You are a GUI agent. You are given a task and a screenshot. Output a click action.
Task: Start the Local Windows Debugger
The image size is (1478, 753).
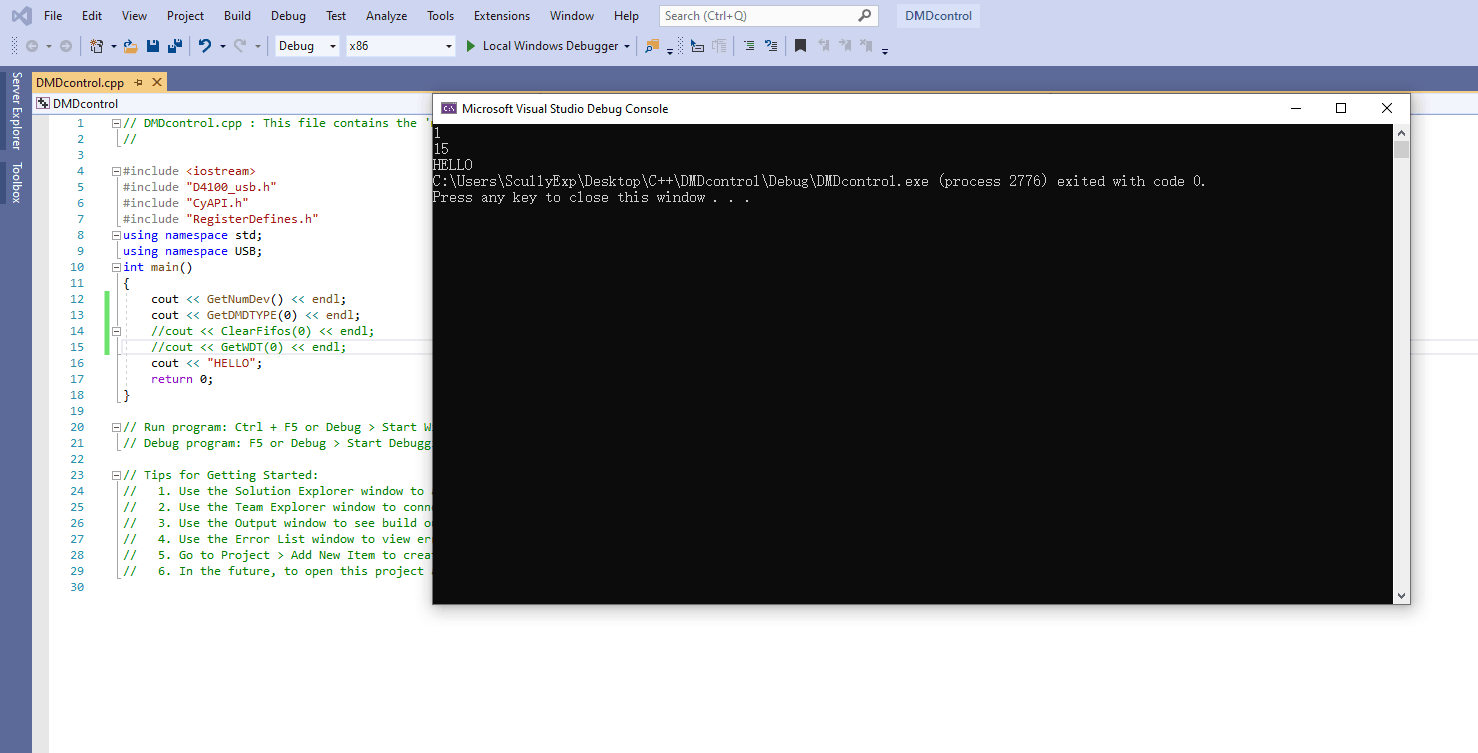(545, 46)
